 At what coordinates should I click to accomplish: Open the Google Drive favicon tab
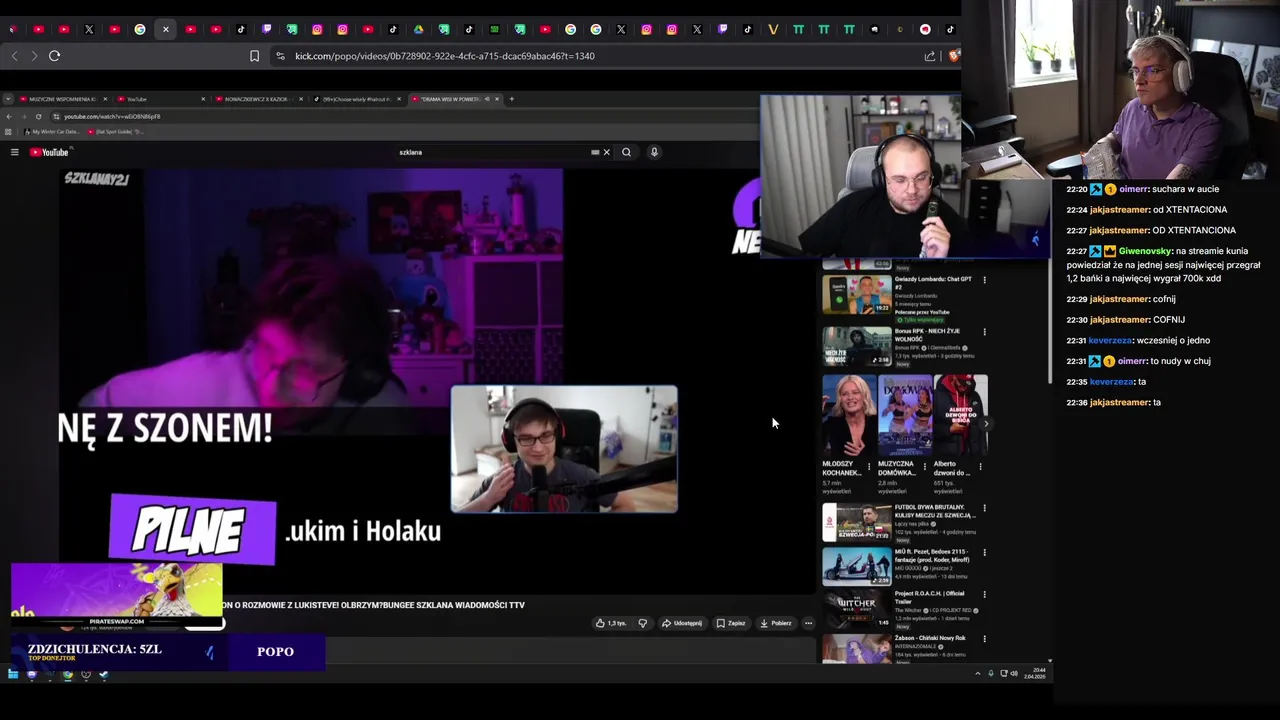click(418, 29)
